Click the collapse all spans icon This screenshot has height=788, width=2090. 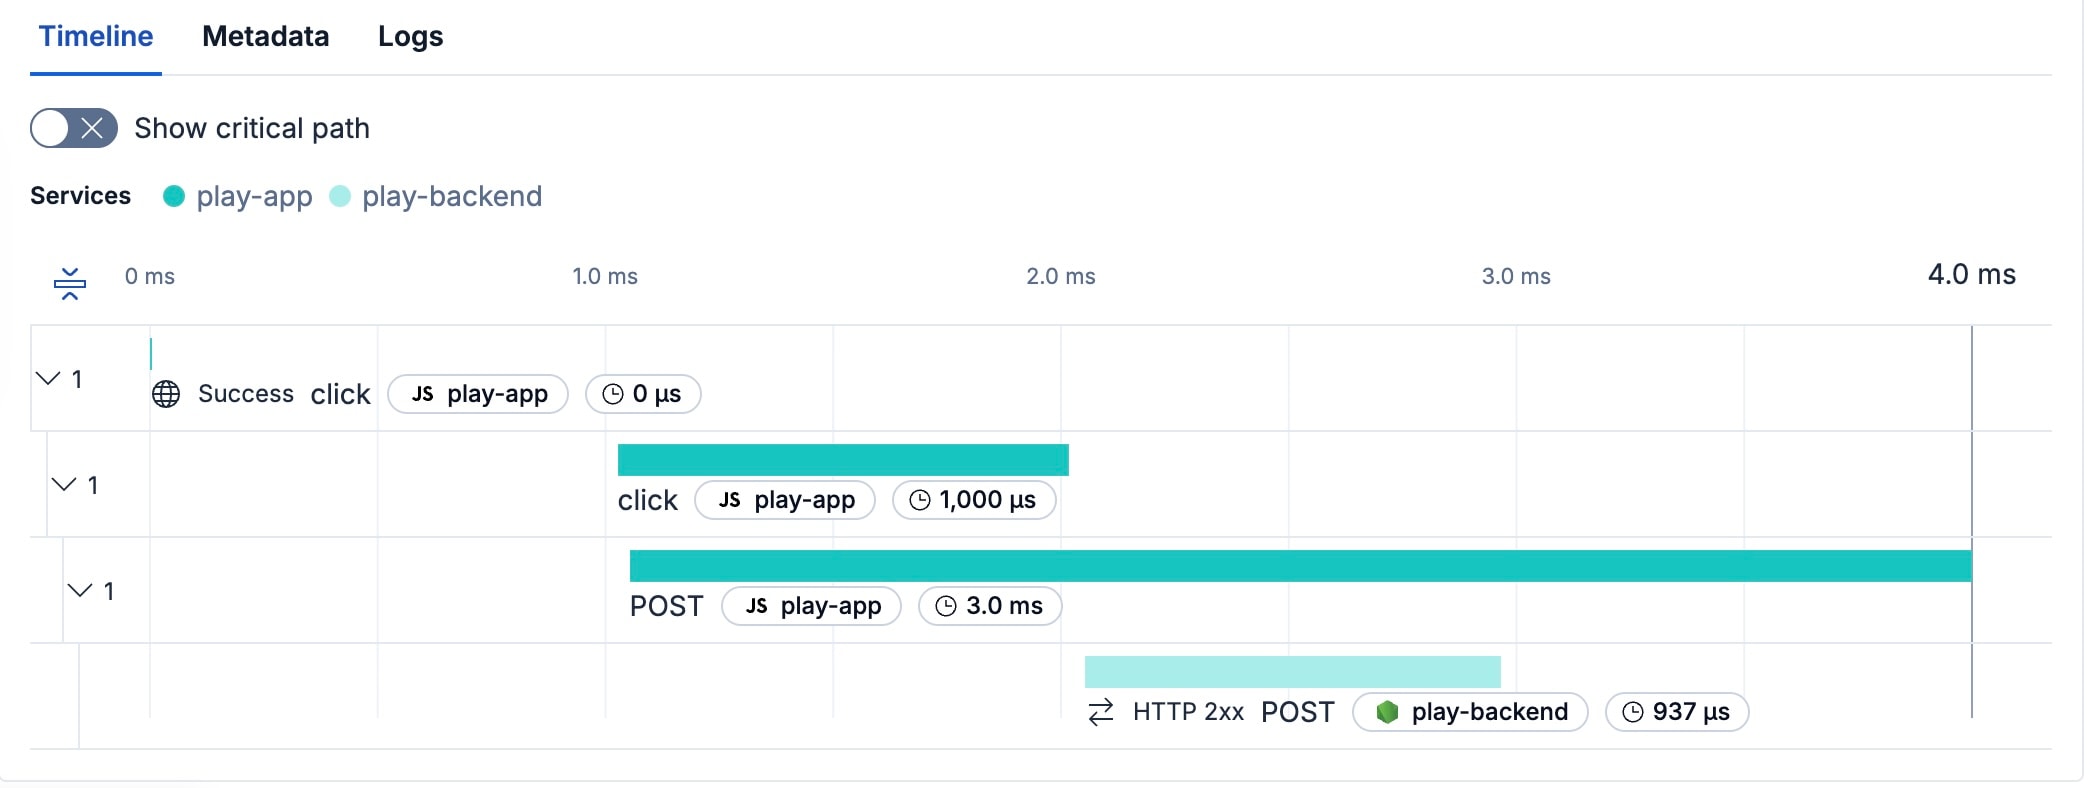(x=70, y=283)
